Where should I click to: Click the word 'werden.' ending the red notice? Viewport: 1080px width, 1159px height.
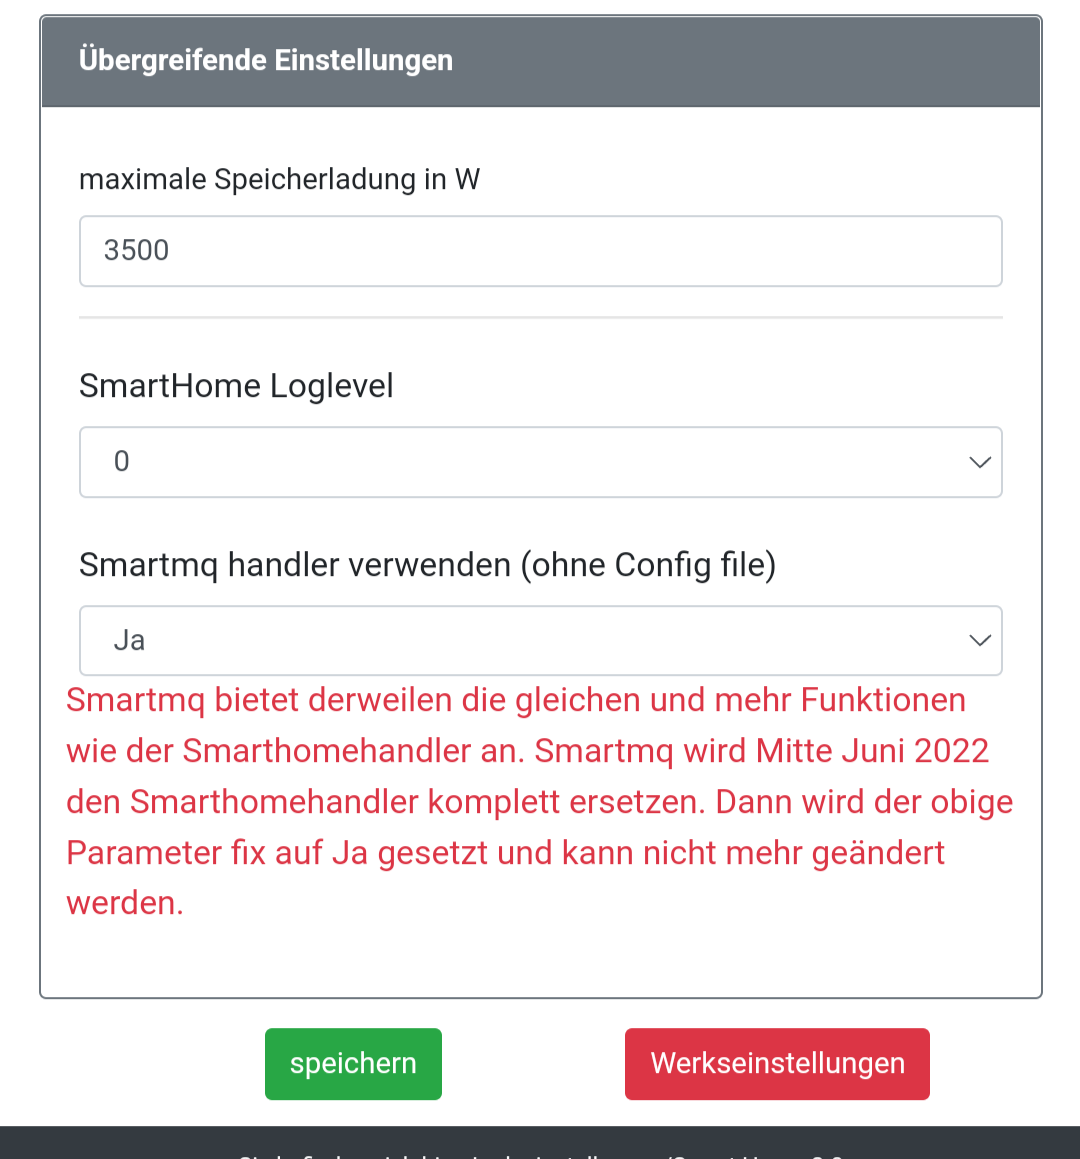[x=125, y=903]
